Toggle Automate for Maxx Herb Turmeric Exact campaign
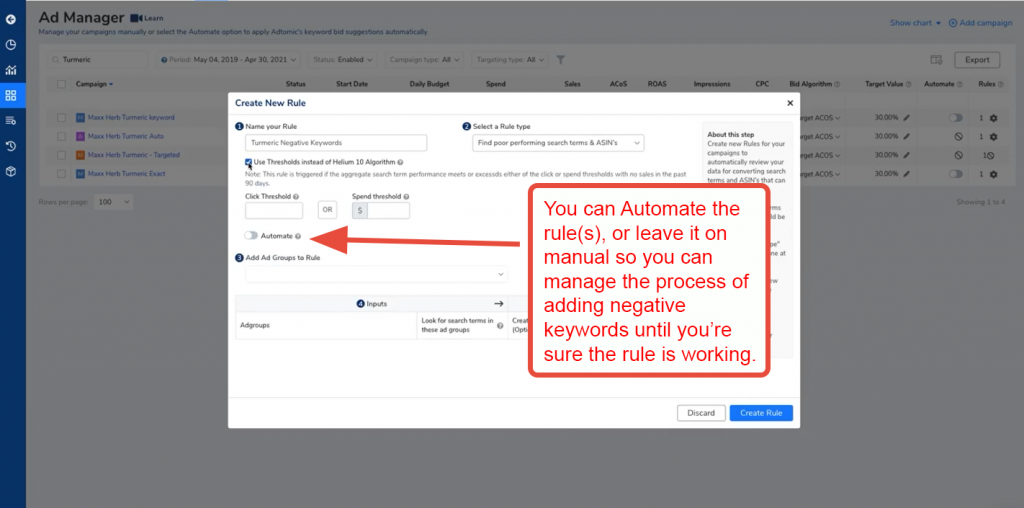This screenshot has height=508, width=1024. pos(956,174)
